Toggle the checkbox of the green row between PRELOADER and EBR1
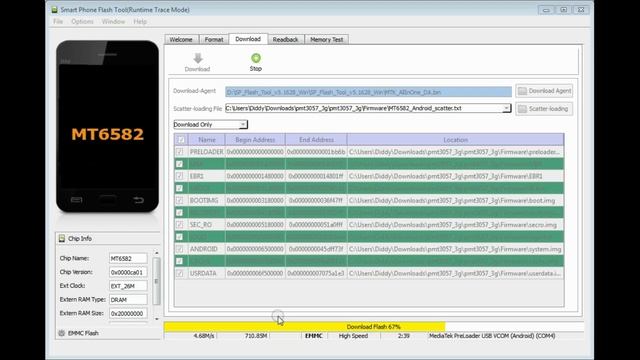The height and width of the screenshot is (360, 640). click(180, 164)
